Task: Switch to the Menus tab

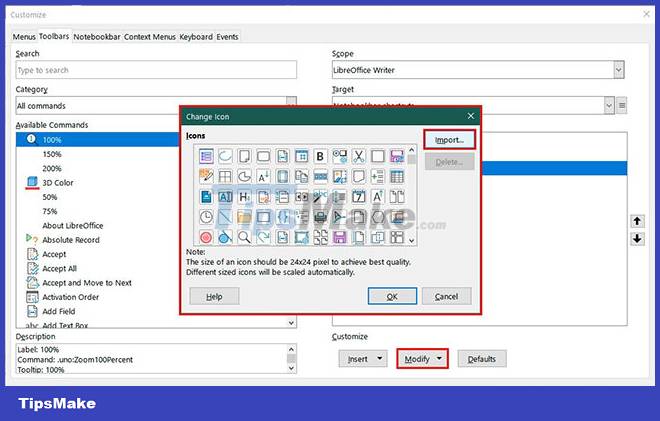Action: pyautogui.click(x=24, y=37)
